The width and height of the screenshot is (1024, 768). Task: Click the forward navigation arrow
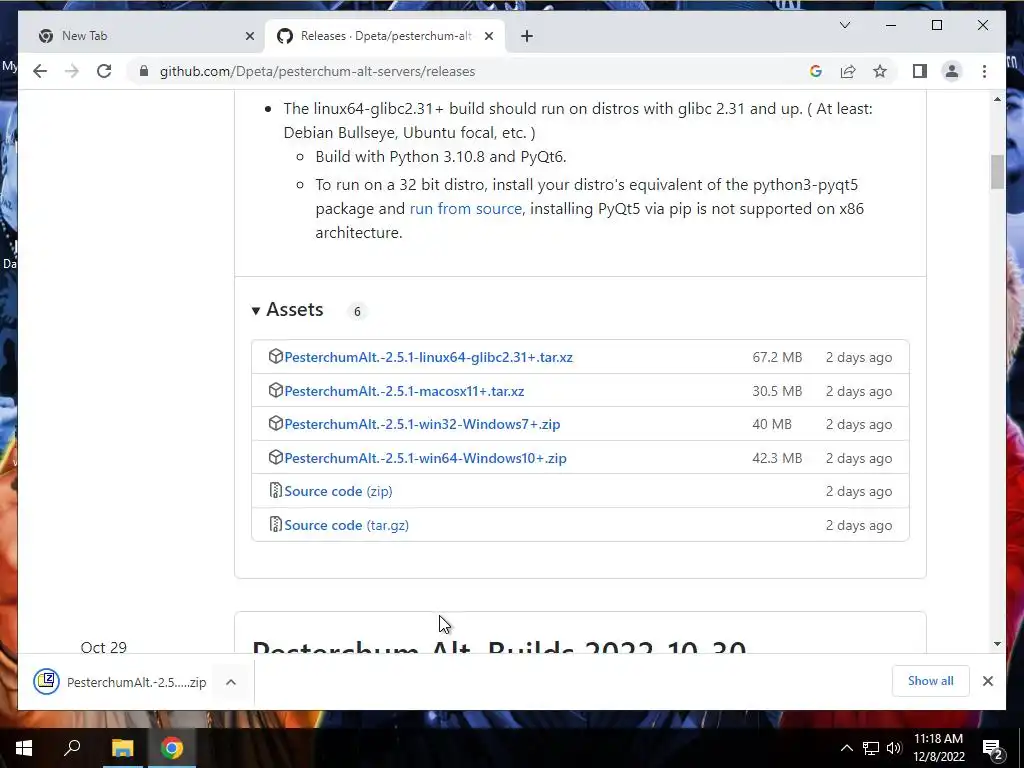pos(72,71)
